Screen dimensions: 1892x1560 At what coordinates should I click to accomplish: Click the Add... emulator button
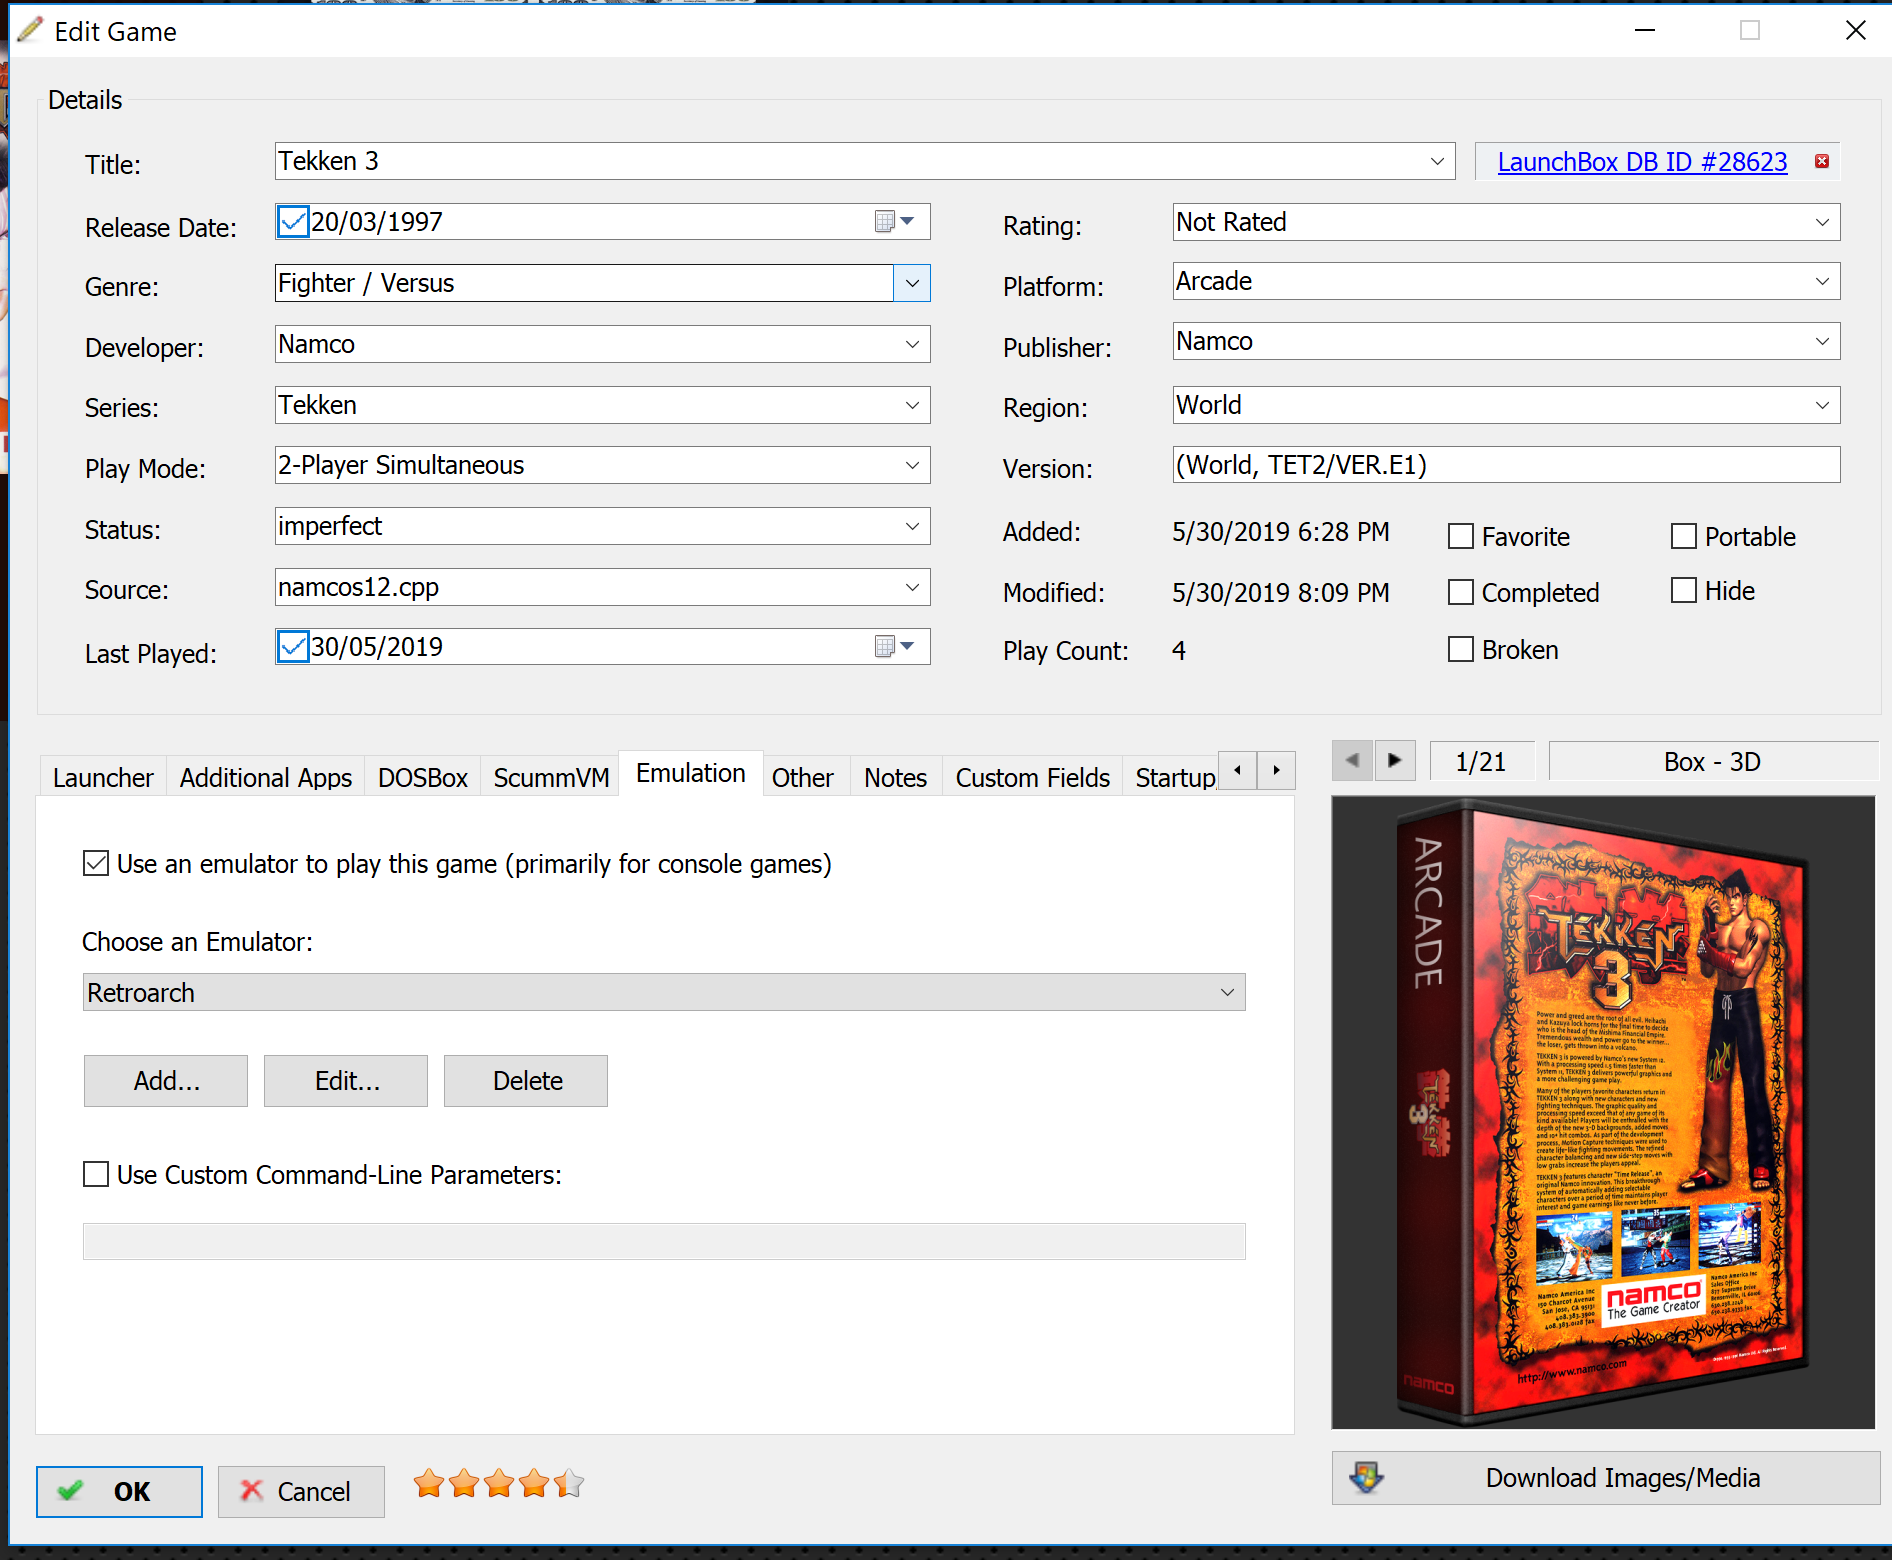coord(166,1081)
